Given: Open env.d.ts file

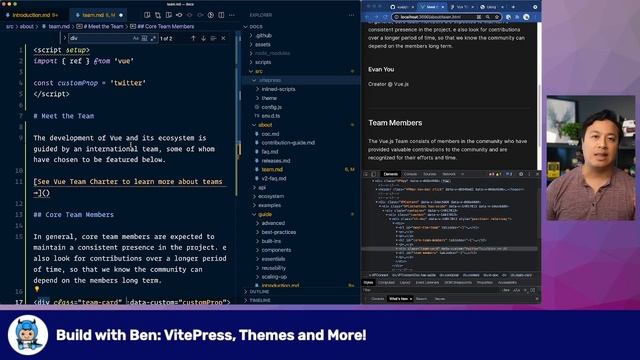Looking at the screenshot, I should pyautogui.click(x=271, y=116).
